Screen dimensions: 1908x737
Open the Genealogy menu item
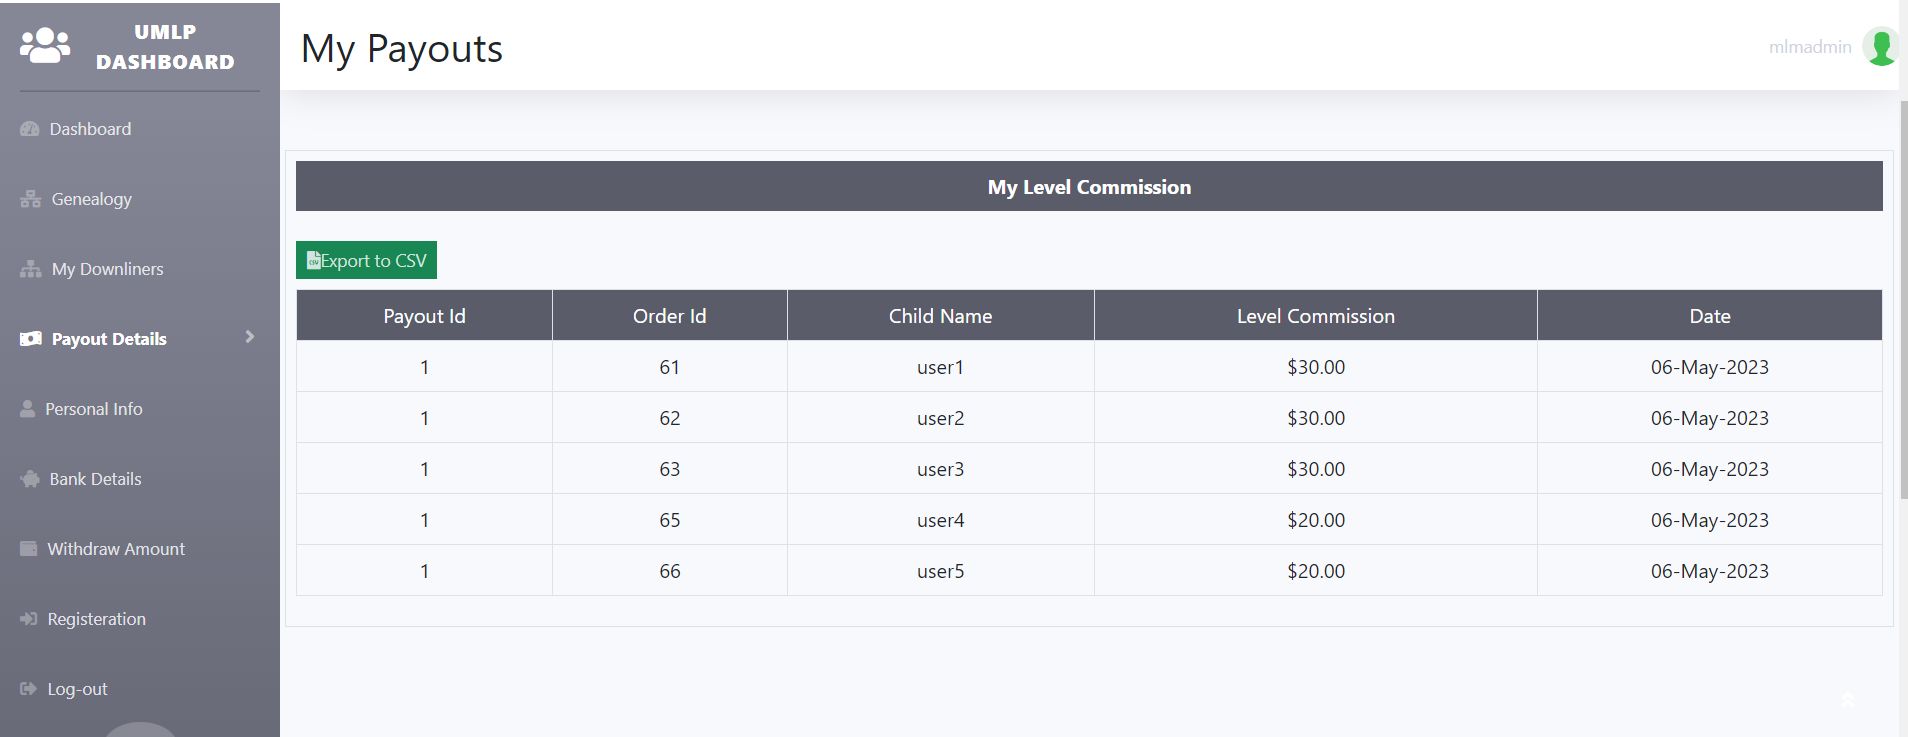(91, 199)
